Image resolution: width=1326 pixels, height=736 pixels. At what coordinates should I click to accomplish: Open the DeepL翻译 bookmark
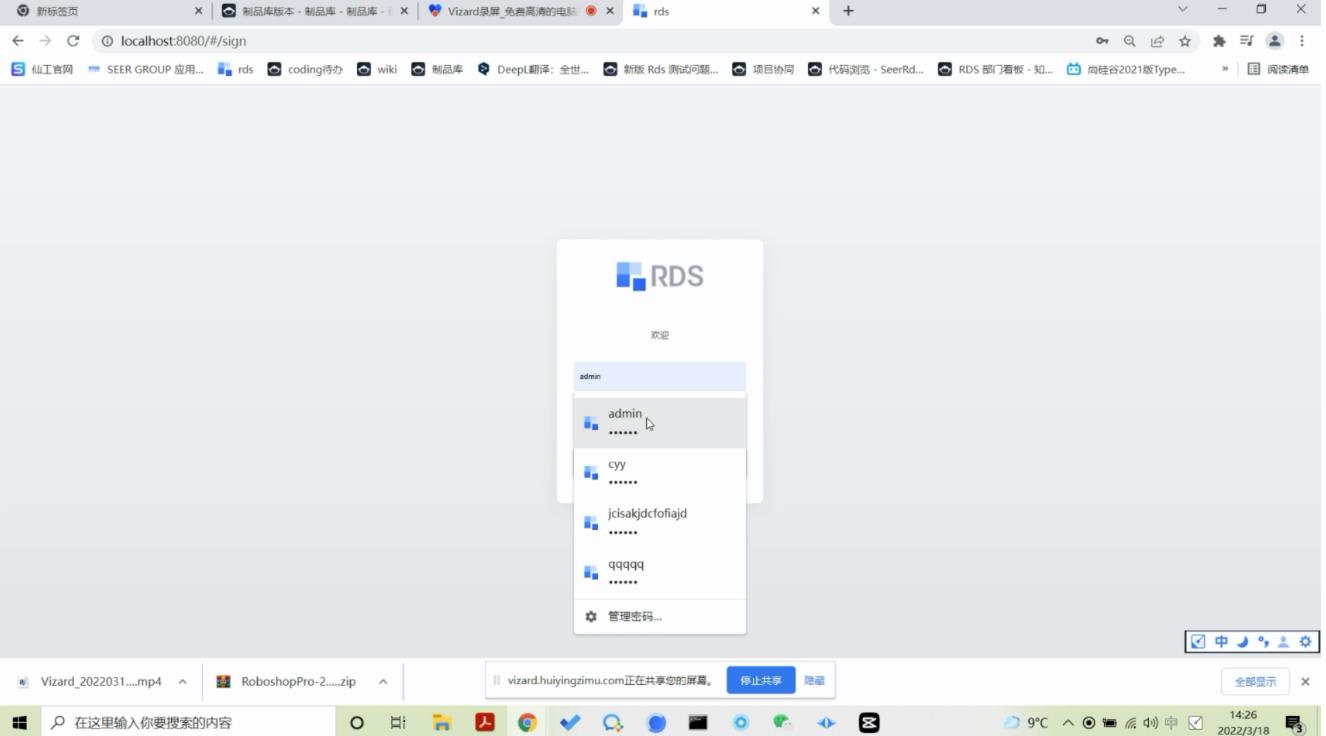[533, 69]
